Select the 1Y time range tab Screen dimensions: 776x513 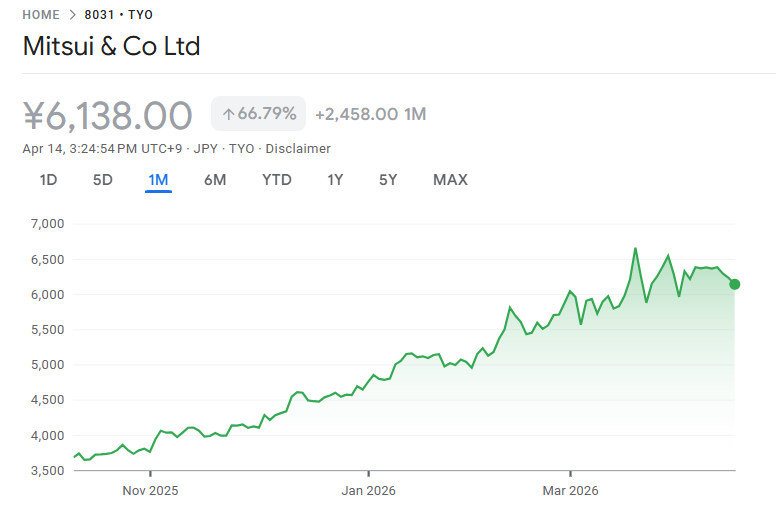point(335,180)
